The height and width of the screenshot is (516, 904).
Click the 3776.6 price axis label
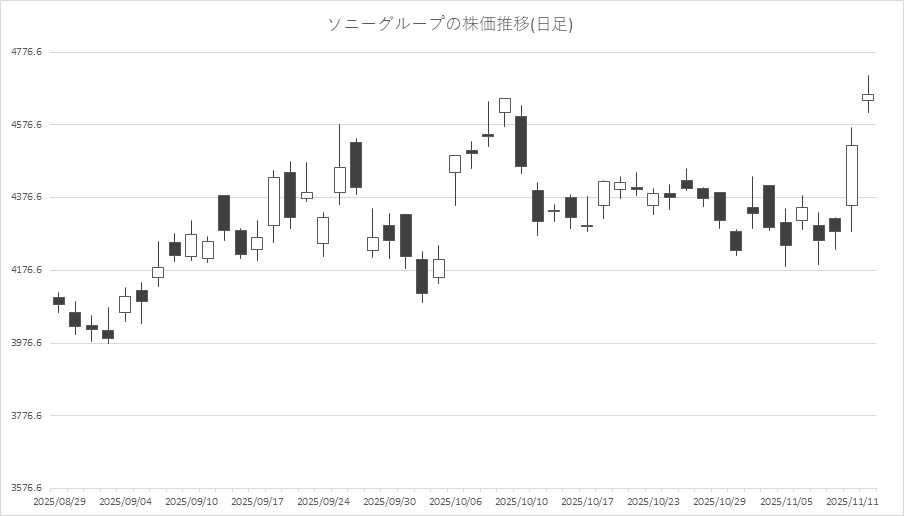click(26, 415)
